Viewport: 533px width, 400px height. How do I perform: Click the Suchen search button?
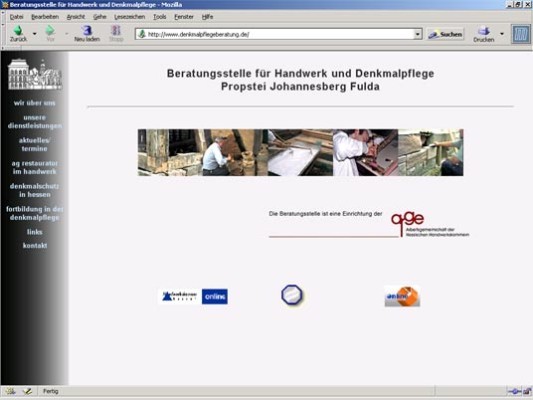(x=445, y=34)
